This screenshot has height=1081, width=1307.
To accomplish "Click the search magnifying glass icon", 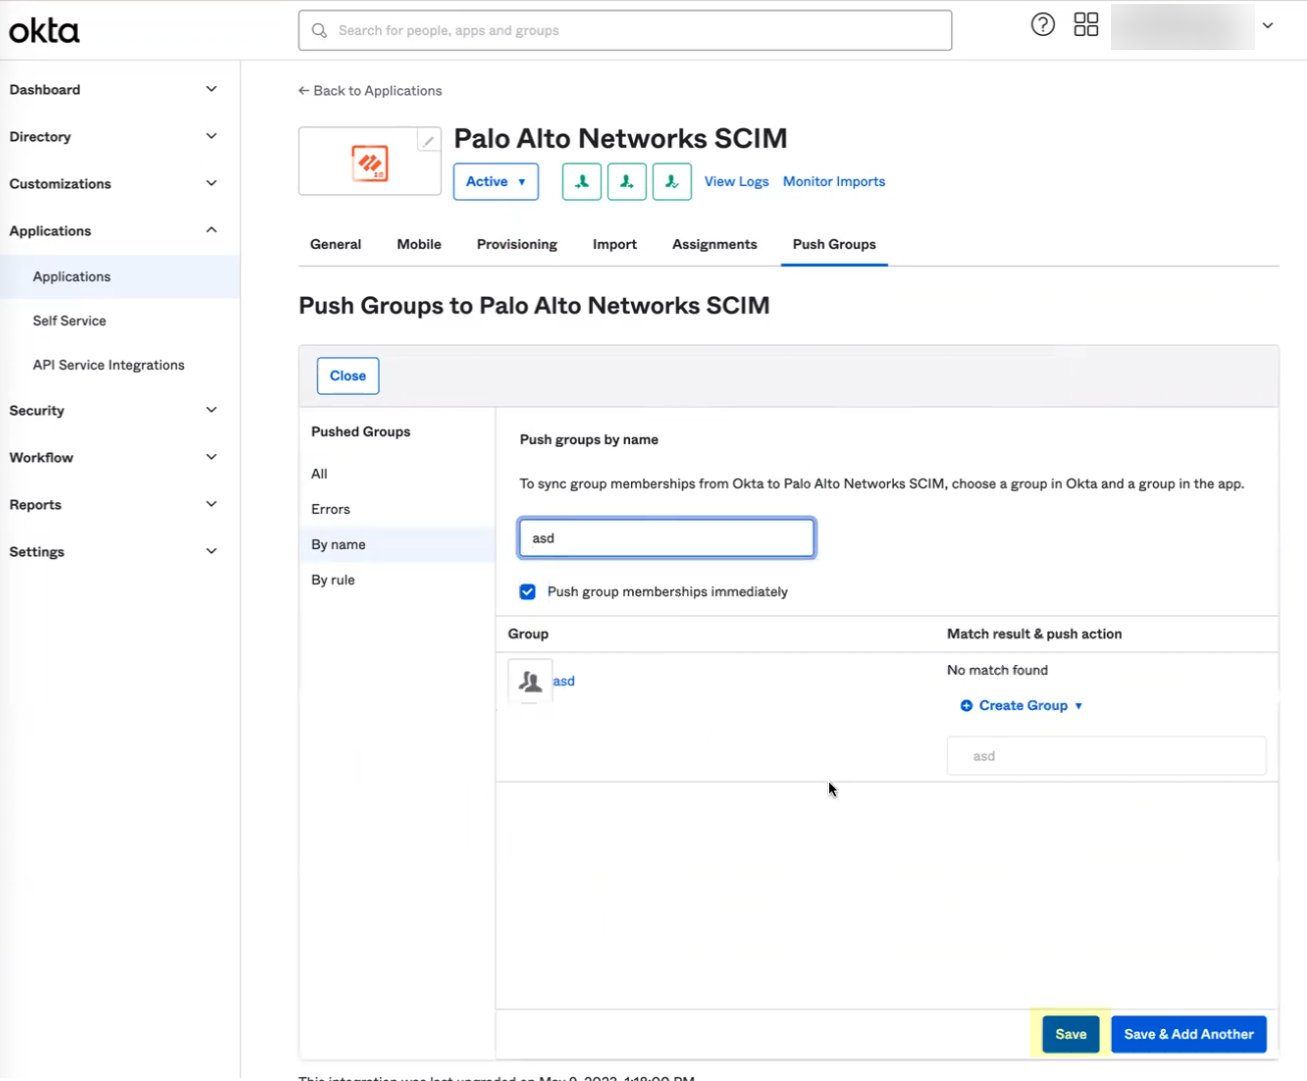I will 318,30.
